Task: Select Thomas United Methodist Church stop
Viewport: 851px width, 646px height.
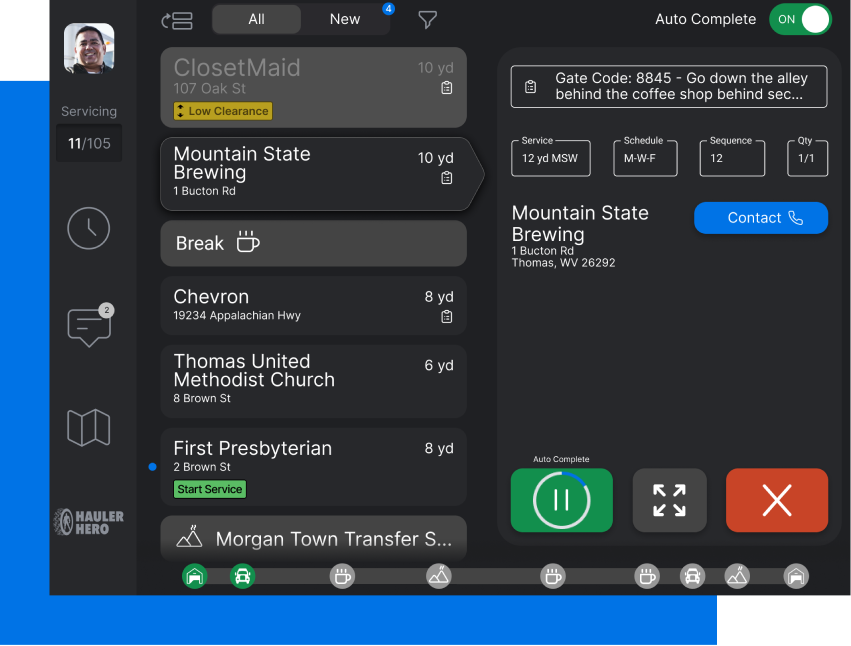Action: 313,381
